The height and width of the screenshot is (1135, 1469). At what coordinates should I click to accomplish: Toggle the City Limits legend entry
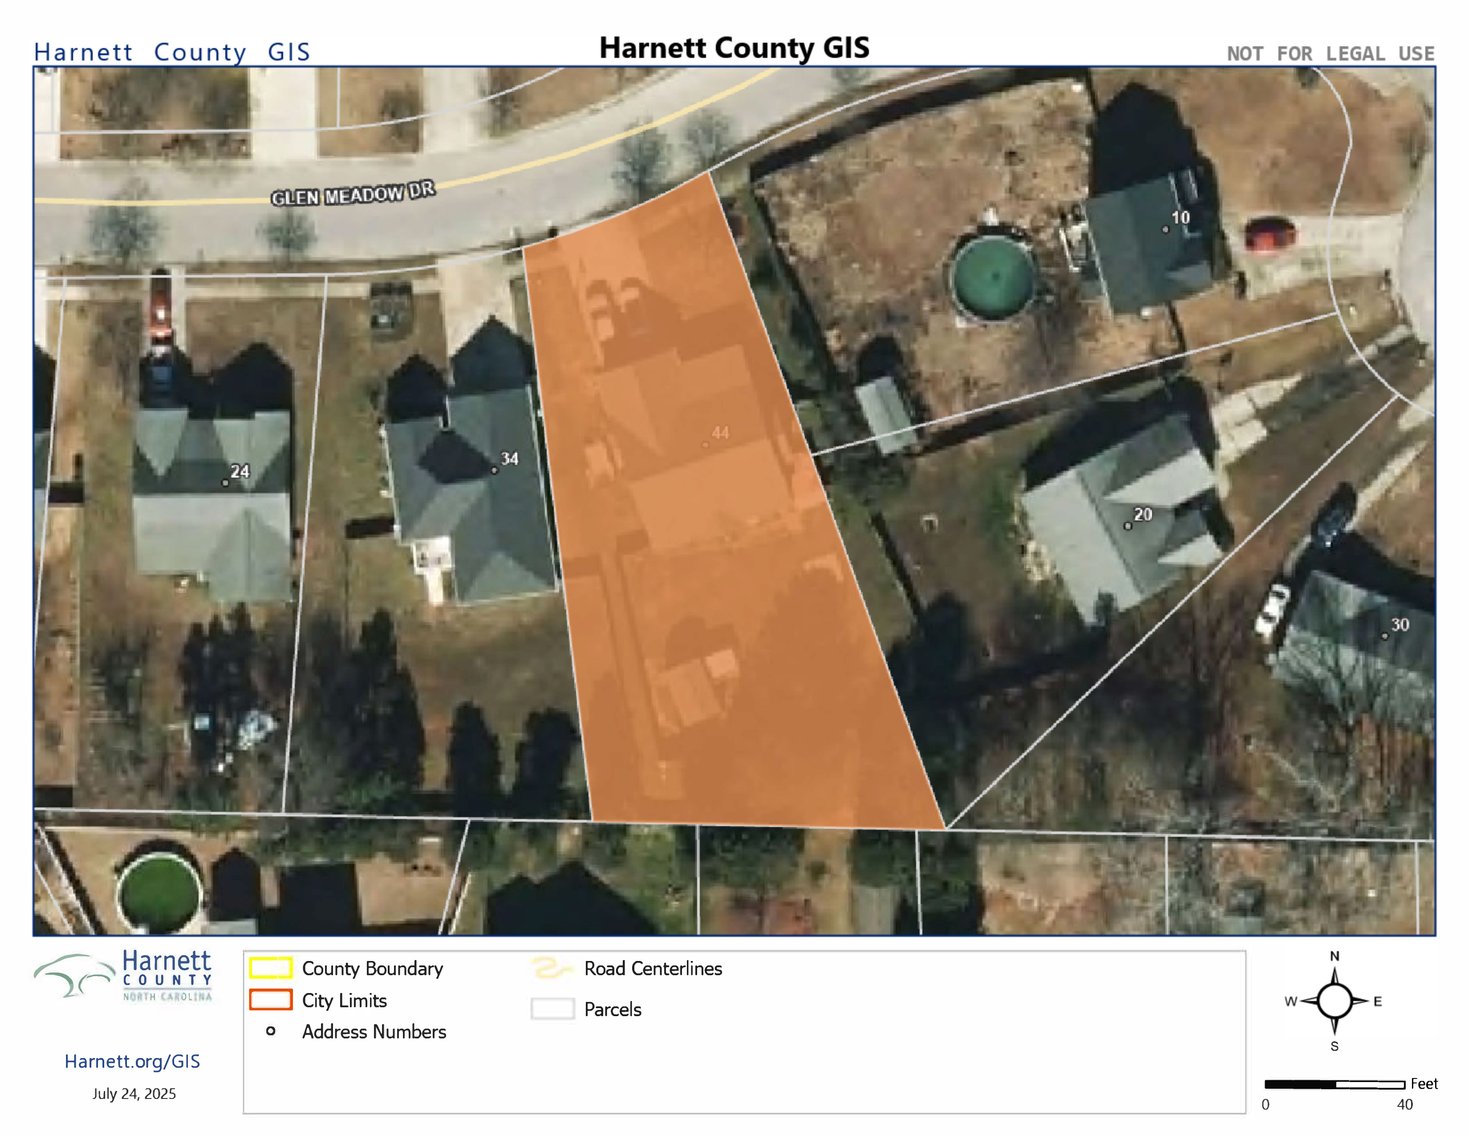tap(344, 1000)
